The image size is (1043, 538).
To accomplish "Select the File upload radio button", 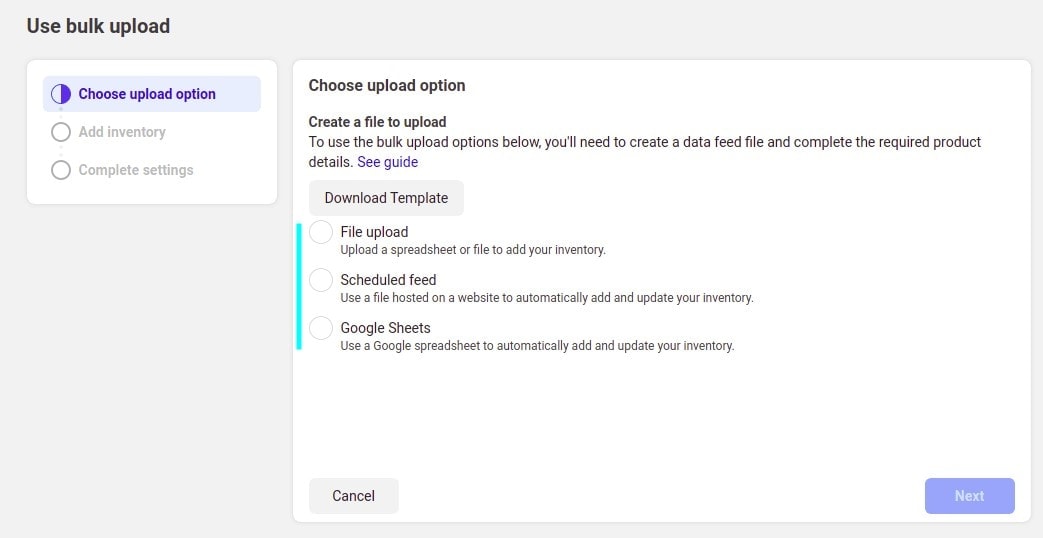I will pos(321,232).
